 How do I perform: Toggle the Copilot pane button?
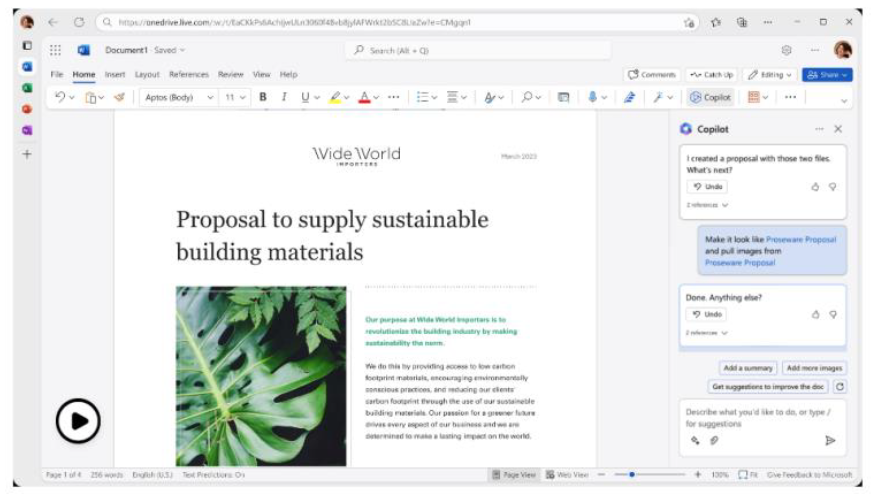710,97
